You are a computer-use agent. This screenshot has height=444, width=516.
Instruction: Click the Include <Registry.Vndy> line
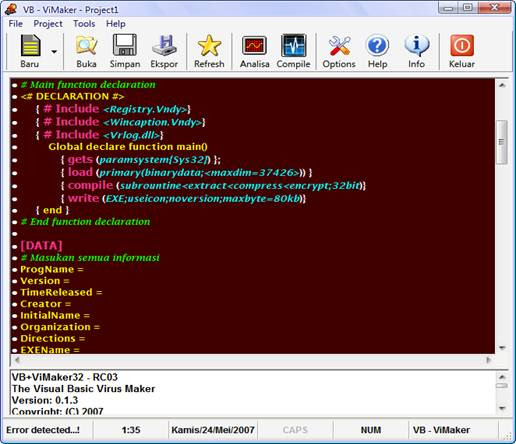coord(113,109)
